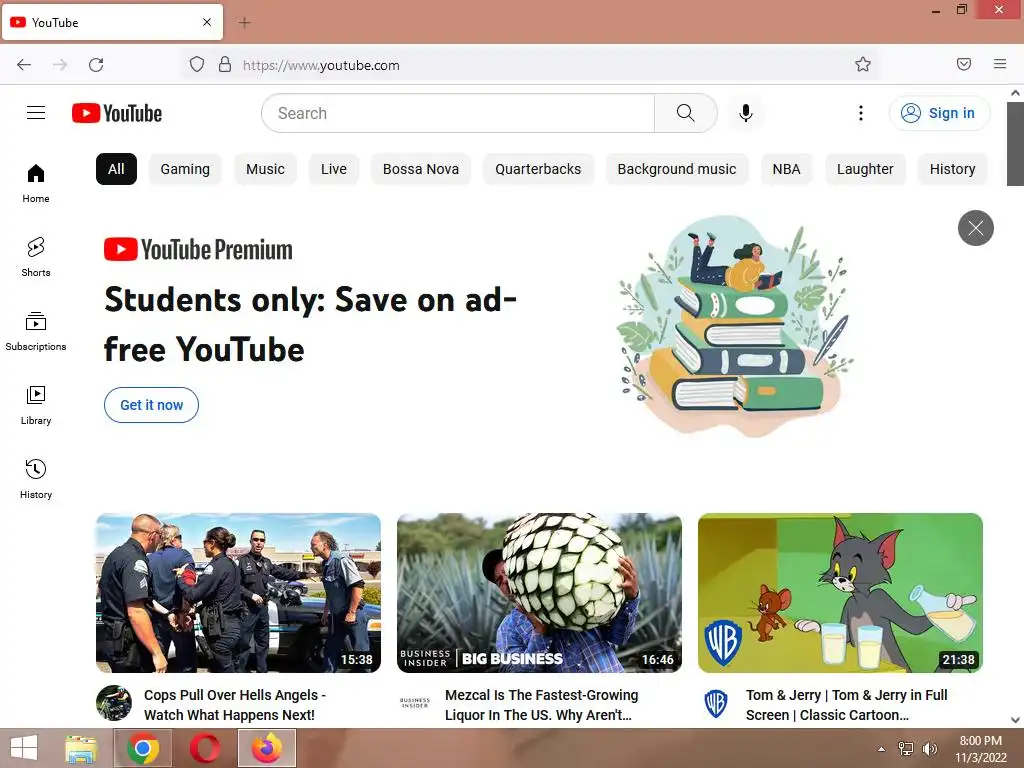The image size is (1024, 768).
Task: Open the taskbar clock showing 8:00 PM
Action: pyautogui.click(x=980, y=749)
